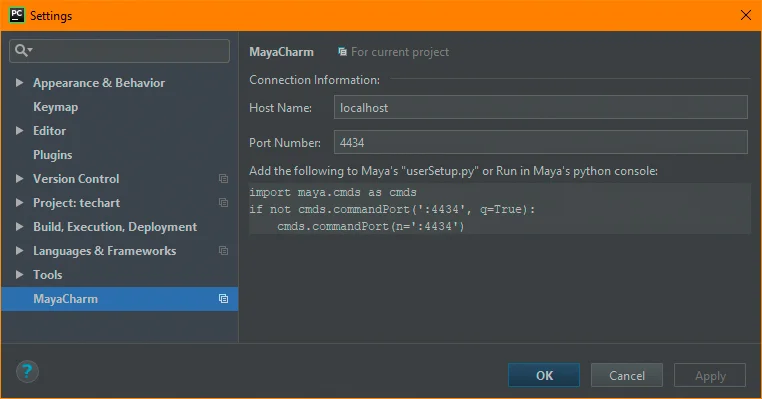Click project-level icon beside Project: techart
Viewport: 762px width, 399px height.
pos(224,203)
